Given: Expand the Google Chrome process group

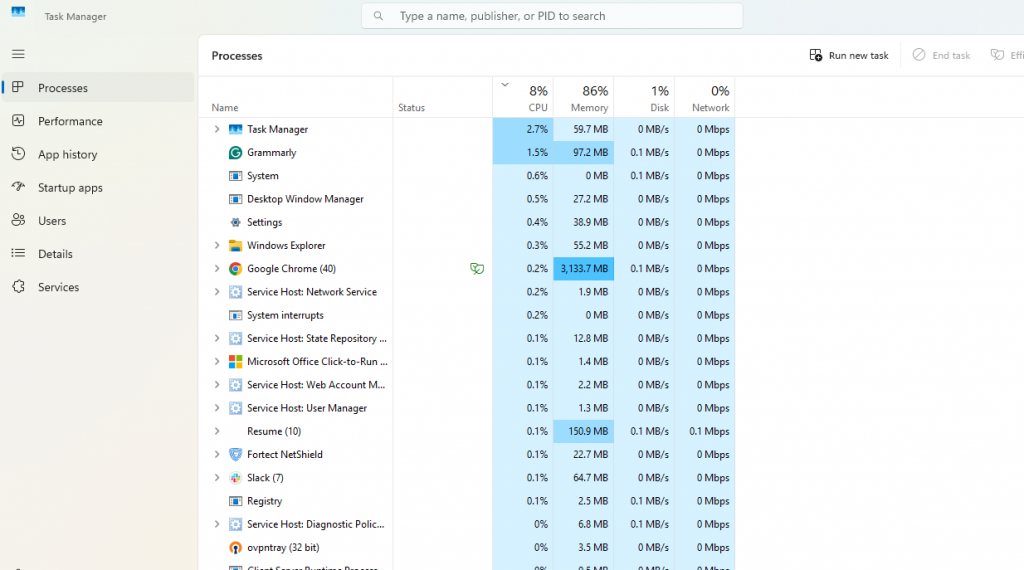Looking at the screenshot, I should coord(217,269).
